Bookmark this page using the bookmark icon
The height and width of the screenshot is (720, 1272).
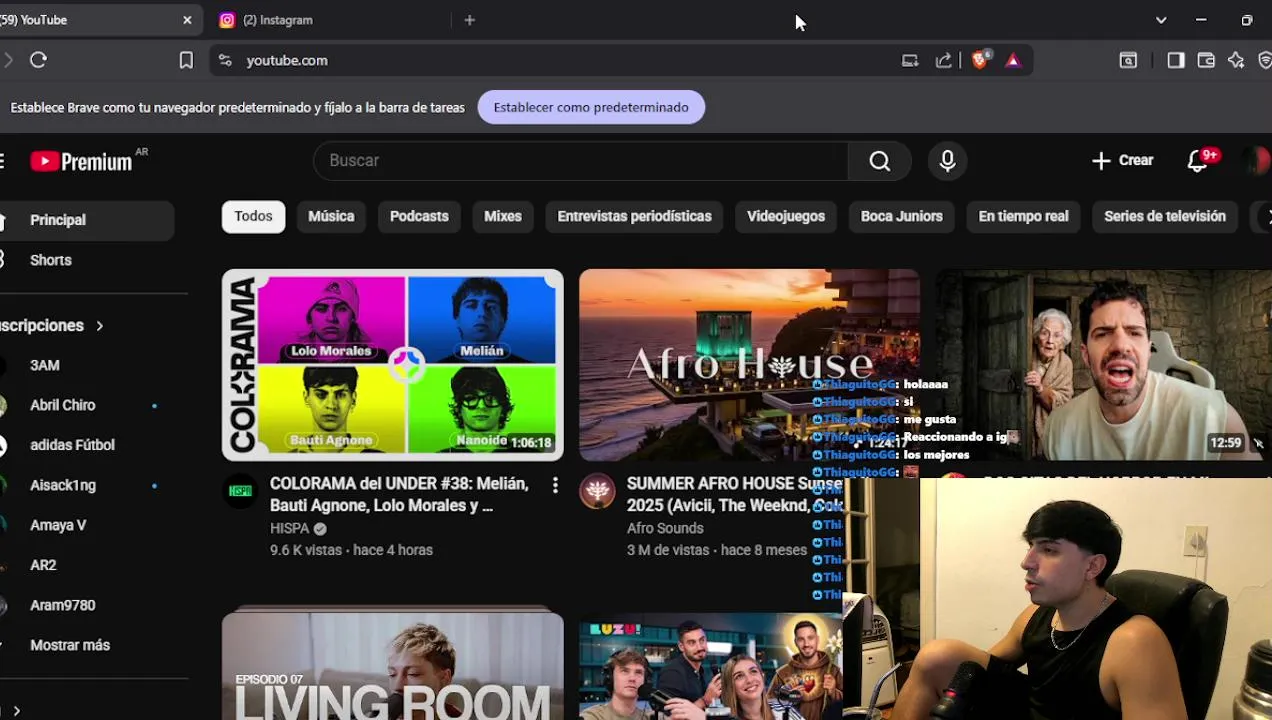[x=186, y=60]
